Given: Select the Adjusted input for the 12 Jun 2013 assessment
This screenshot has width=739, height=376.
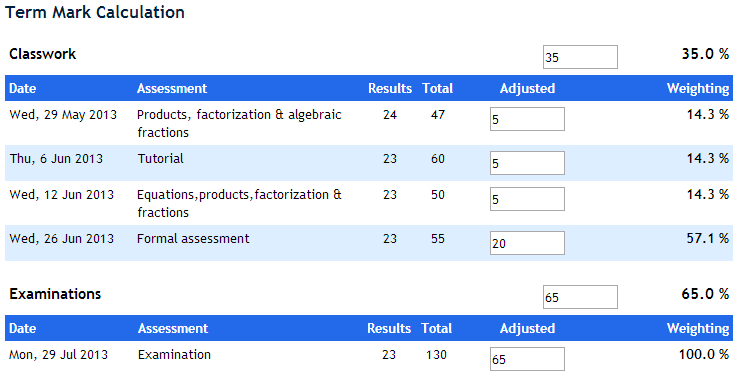Looking at the screenshot, I should [x=527, y=199].
